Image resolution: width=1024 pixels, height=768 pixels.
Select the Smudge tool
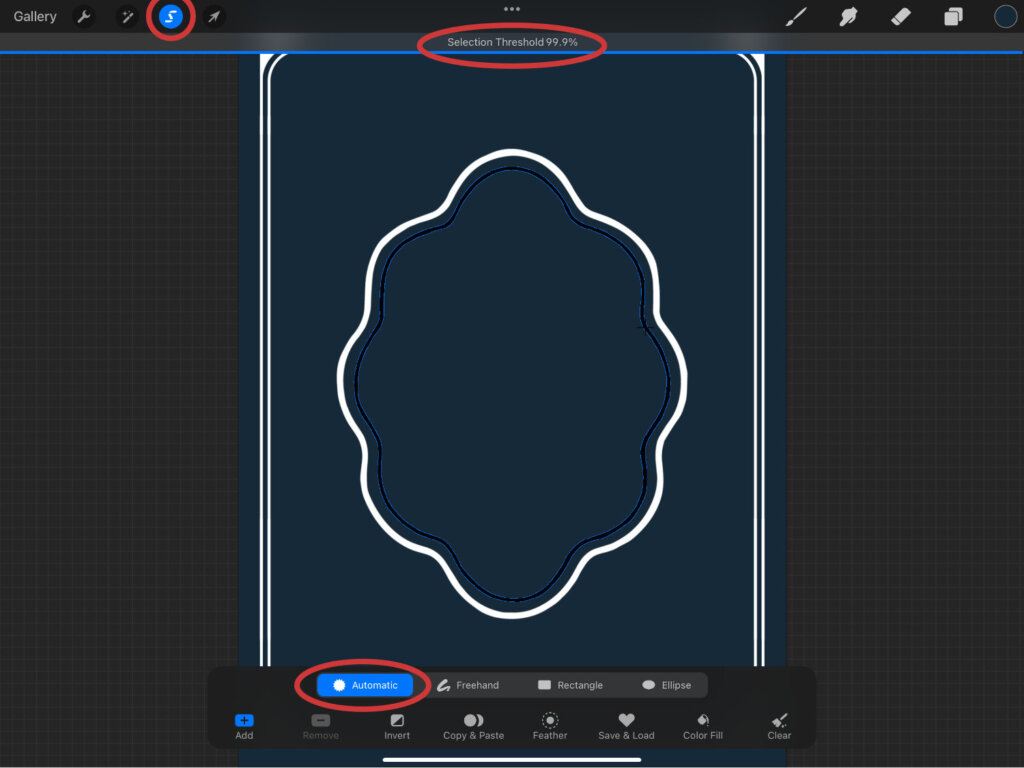848,17
